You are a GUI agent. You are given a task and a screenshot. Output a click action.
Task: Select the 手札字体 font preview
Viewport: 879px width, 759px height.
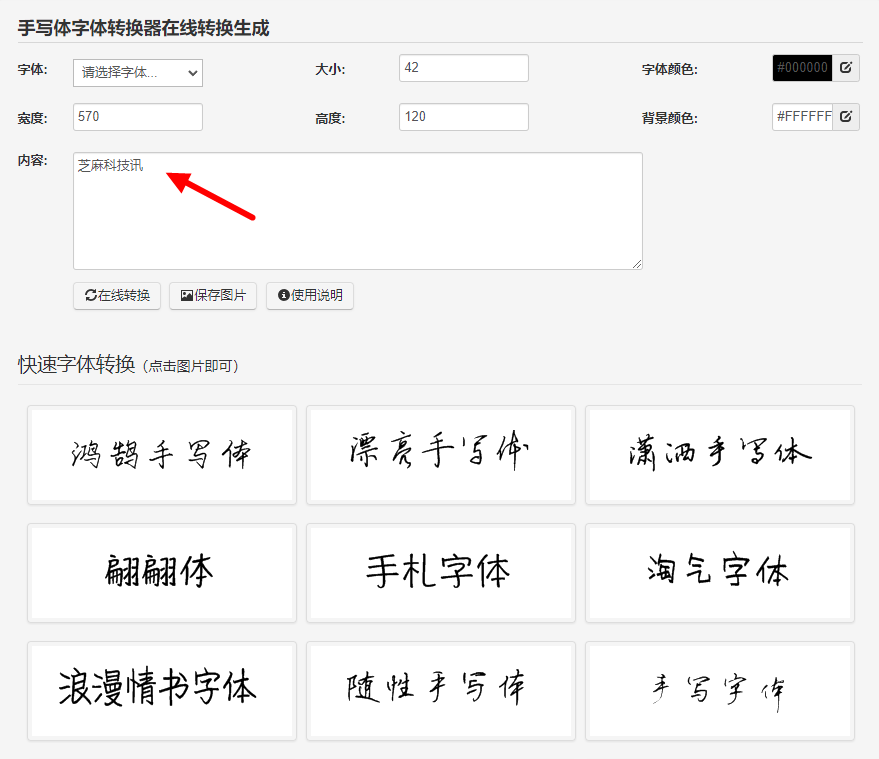tap(440, 573)
